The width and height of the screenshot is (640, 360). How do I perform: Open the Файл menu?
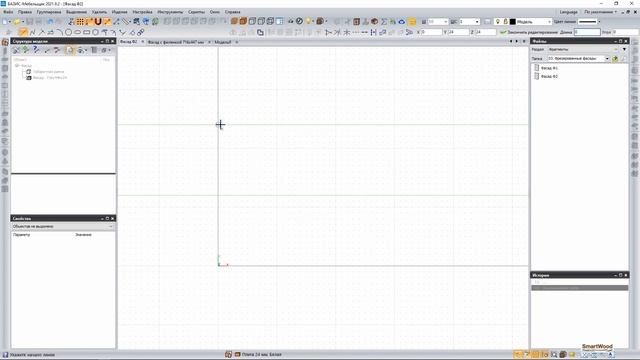(8, 12)
